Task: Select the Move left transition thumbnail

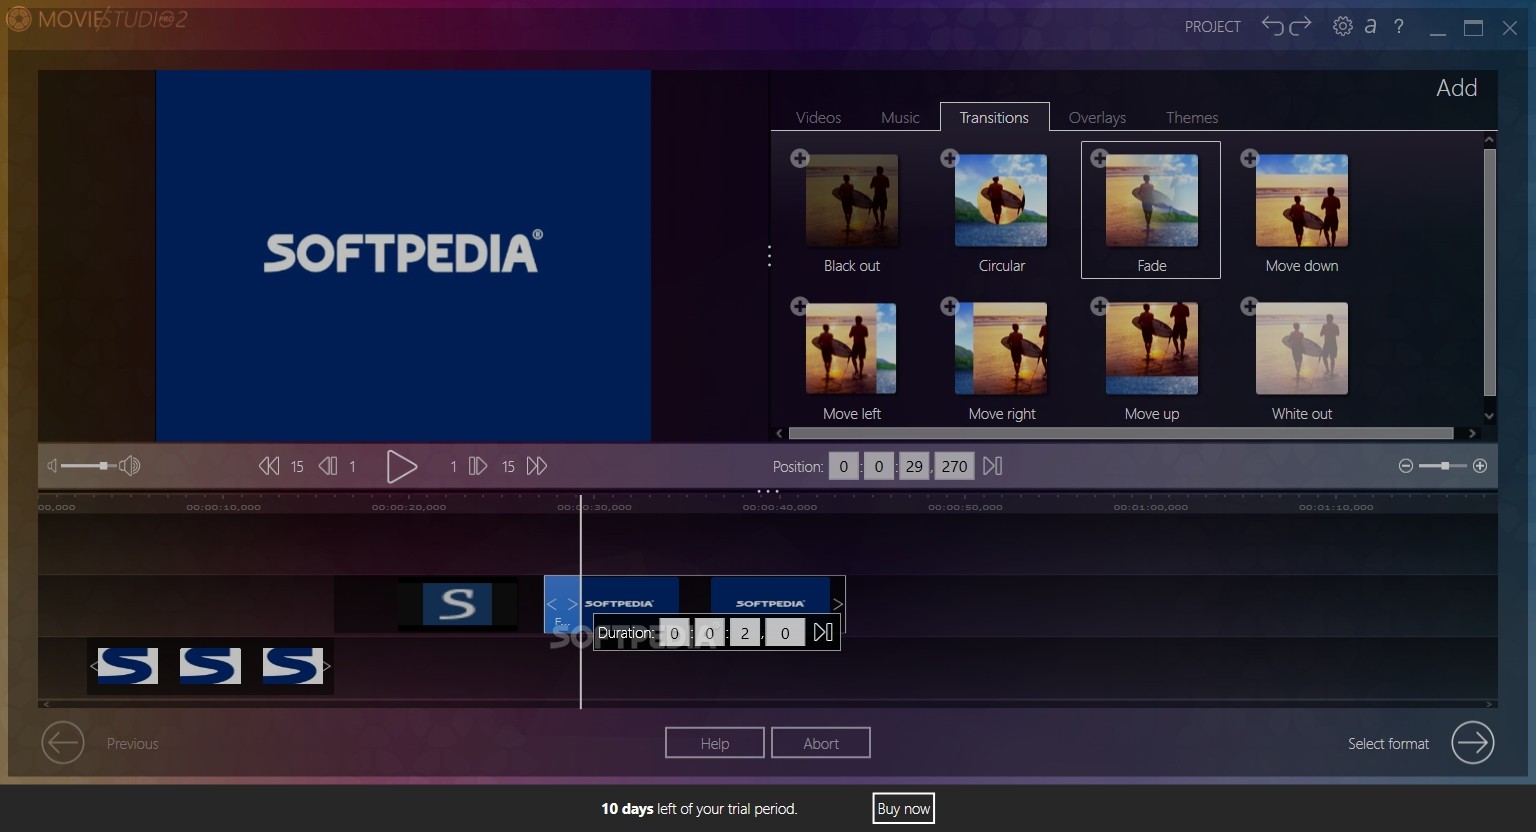Action: point(852,348)
